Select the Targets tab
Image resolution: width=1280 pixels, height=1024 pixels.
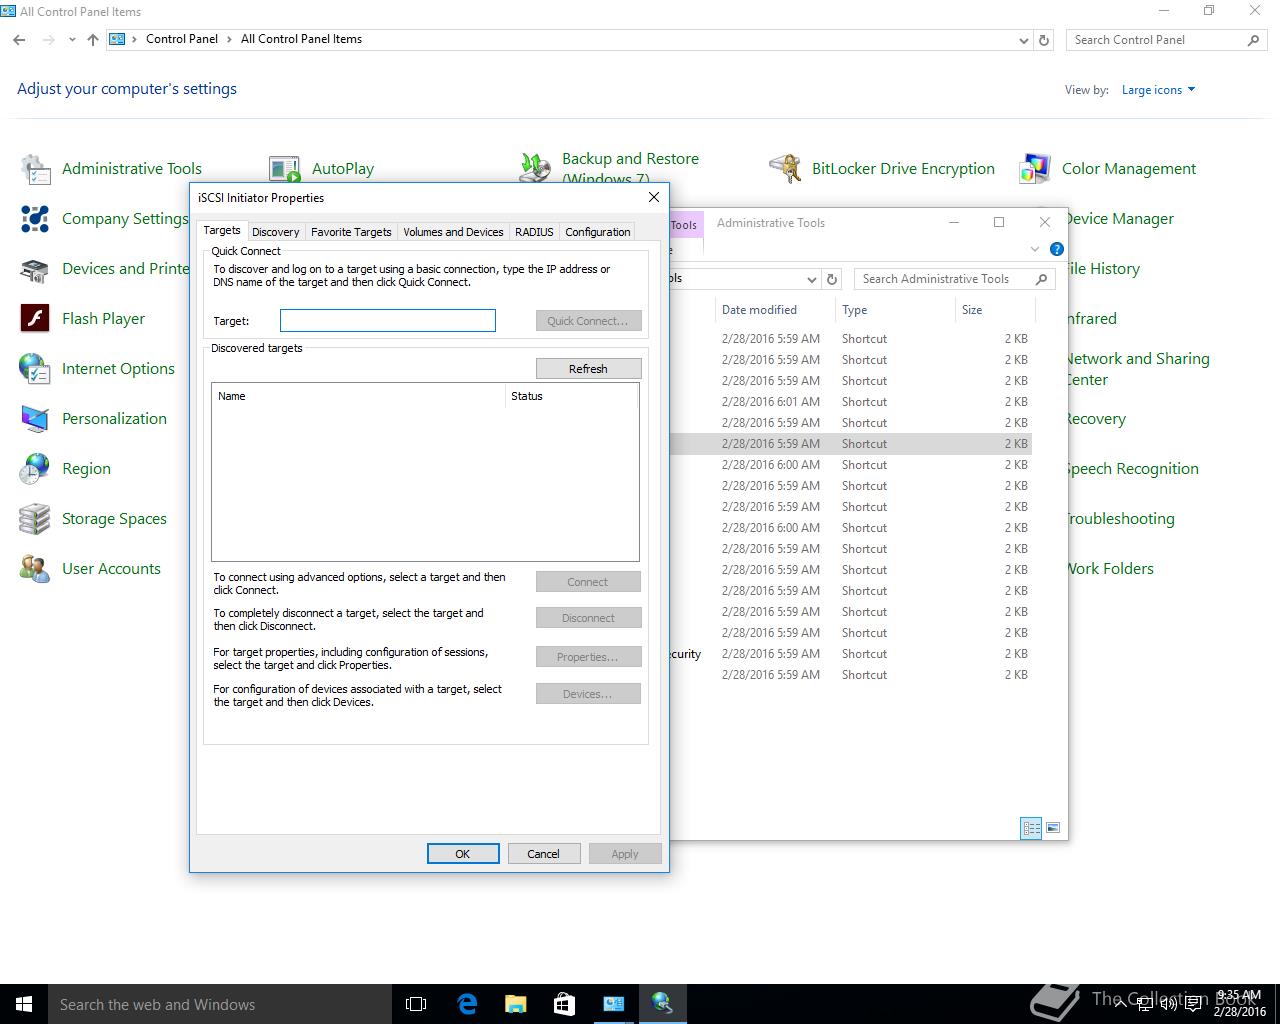222,230
